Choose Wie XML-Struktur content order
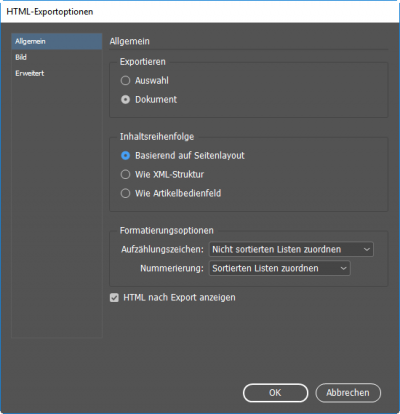 [125, 174]
